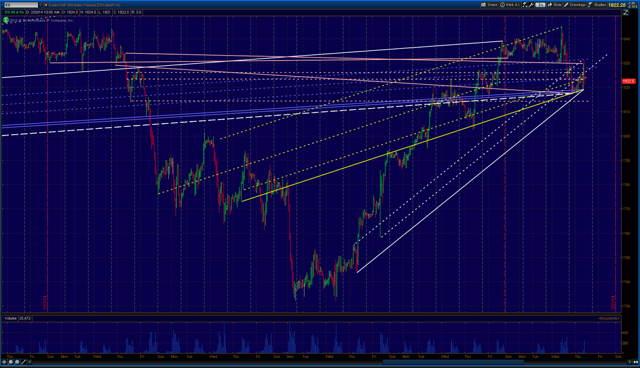Click the green round icon at chart top-left
Screen dimensions: 640x368
point(6,20)
